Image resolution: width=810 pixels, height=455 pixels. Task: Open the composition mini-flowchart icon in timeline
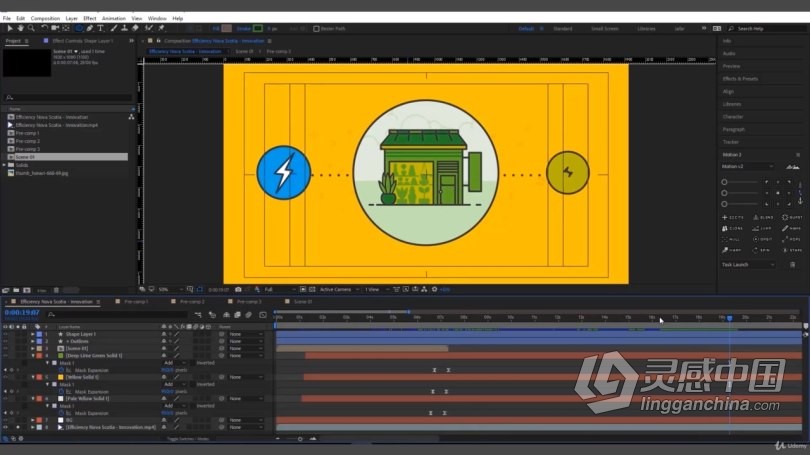[x=198, y=315]
